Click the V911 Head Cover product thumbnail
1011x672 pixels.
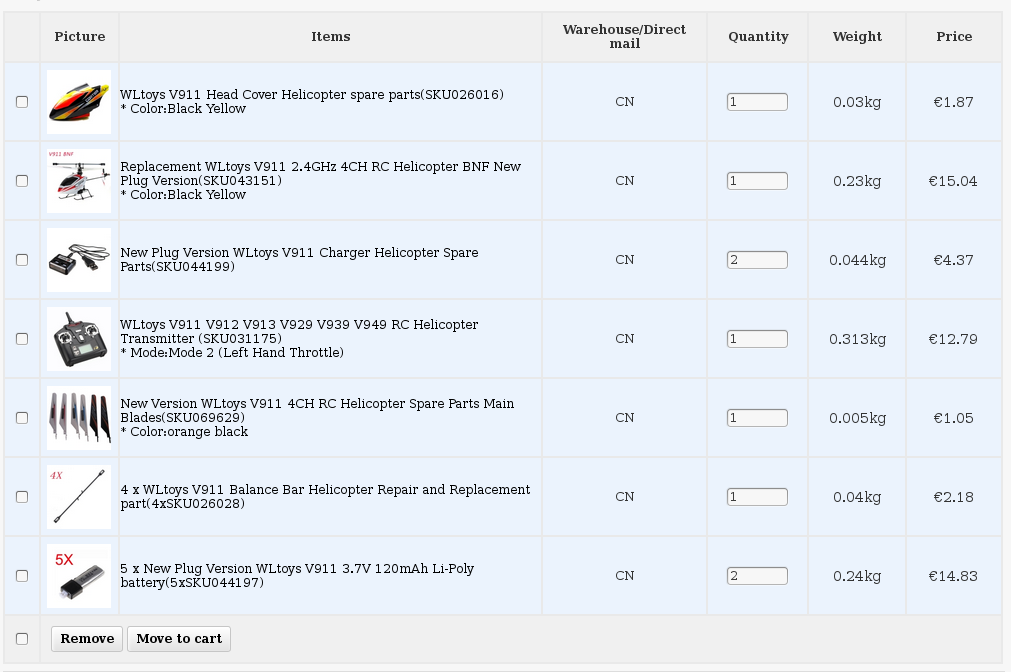click(79, 102)
